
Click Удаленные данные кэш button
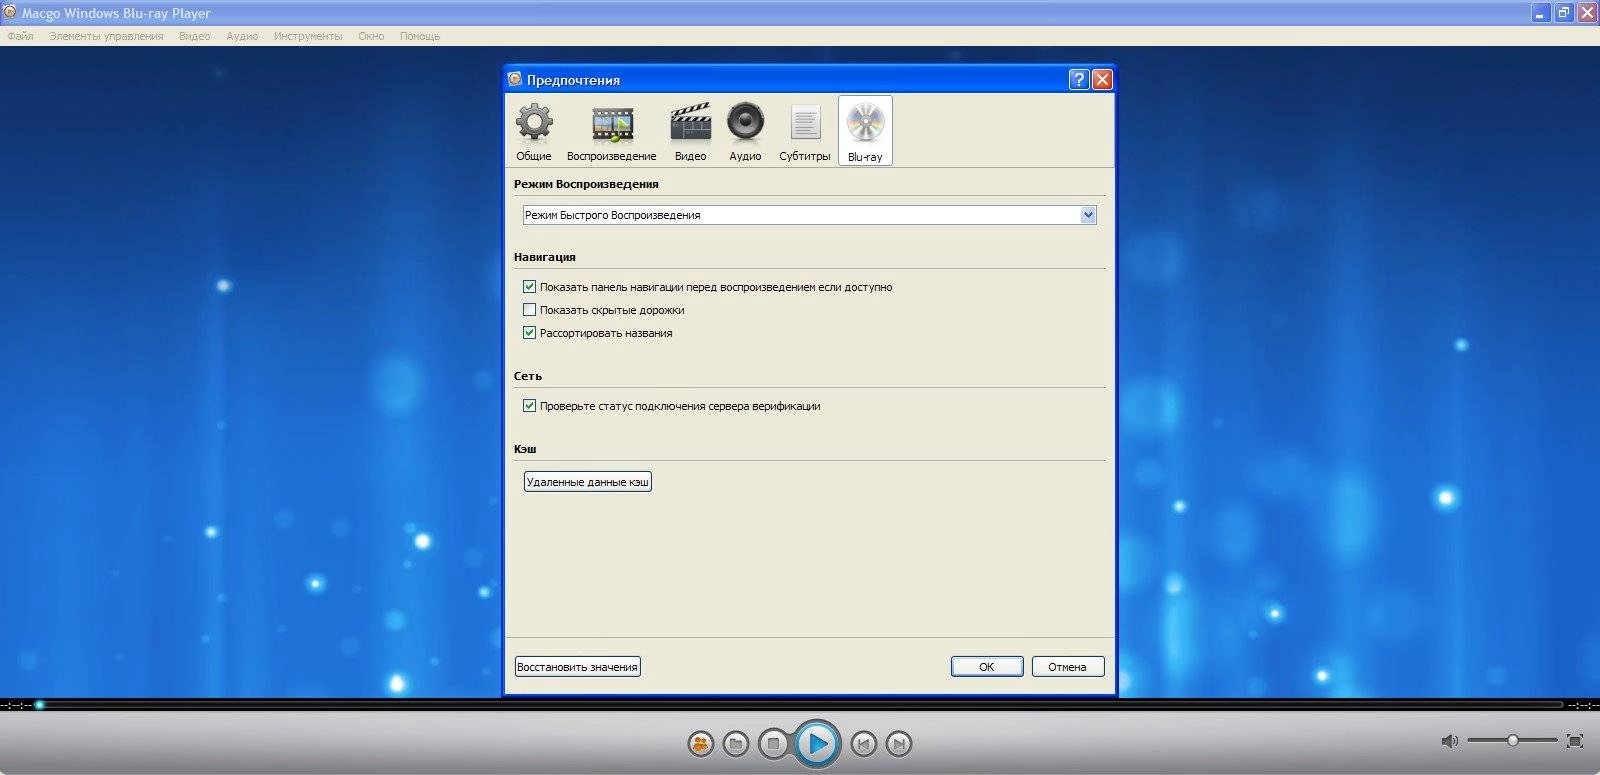588,482
